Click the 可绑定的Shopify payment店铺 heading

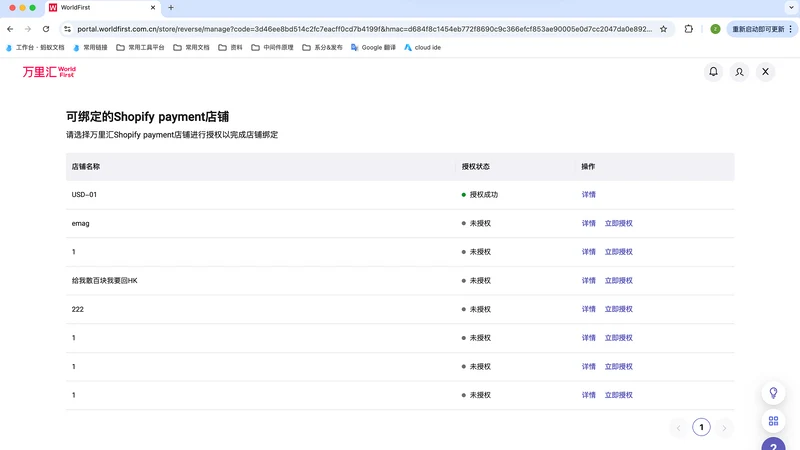point(147,117)
